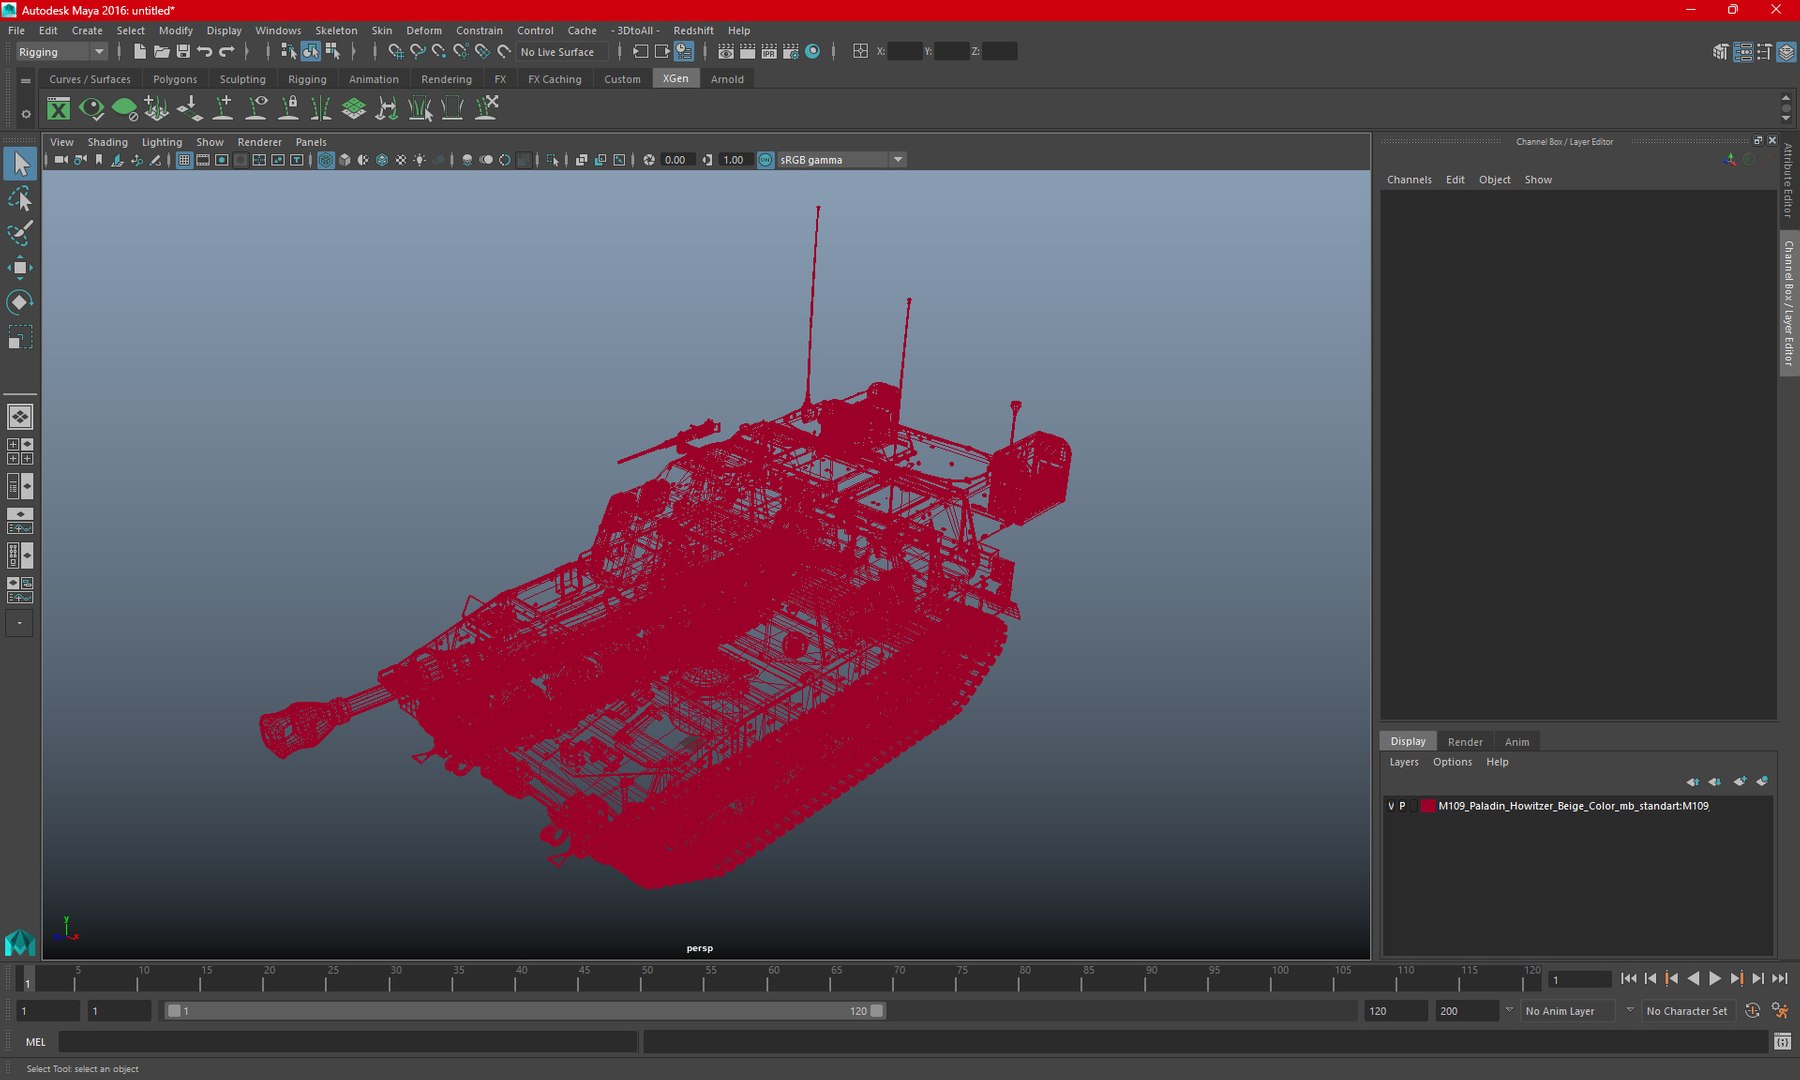The width and height of the screenshot is (1800, 1080).
Task: Click the XGen preview eye shelf icon
Action: click(91, 108)
